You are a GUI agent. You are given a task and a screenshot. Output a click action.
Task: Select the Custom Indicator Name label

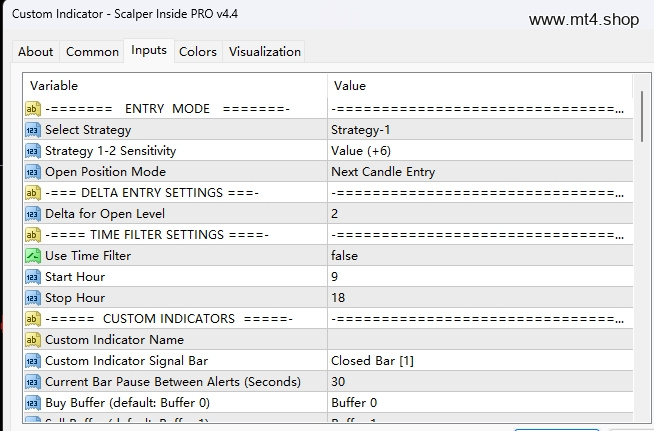[114, 340]
